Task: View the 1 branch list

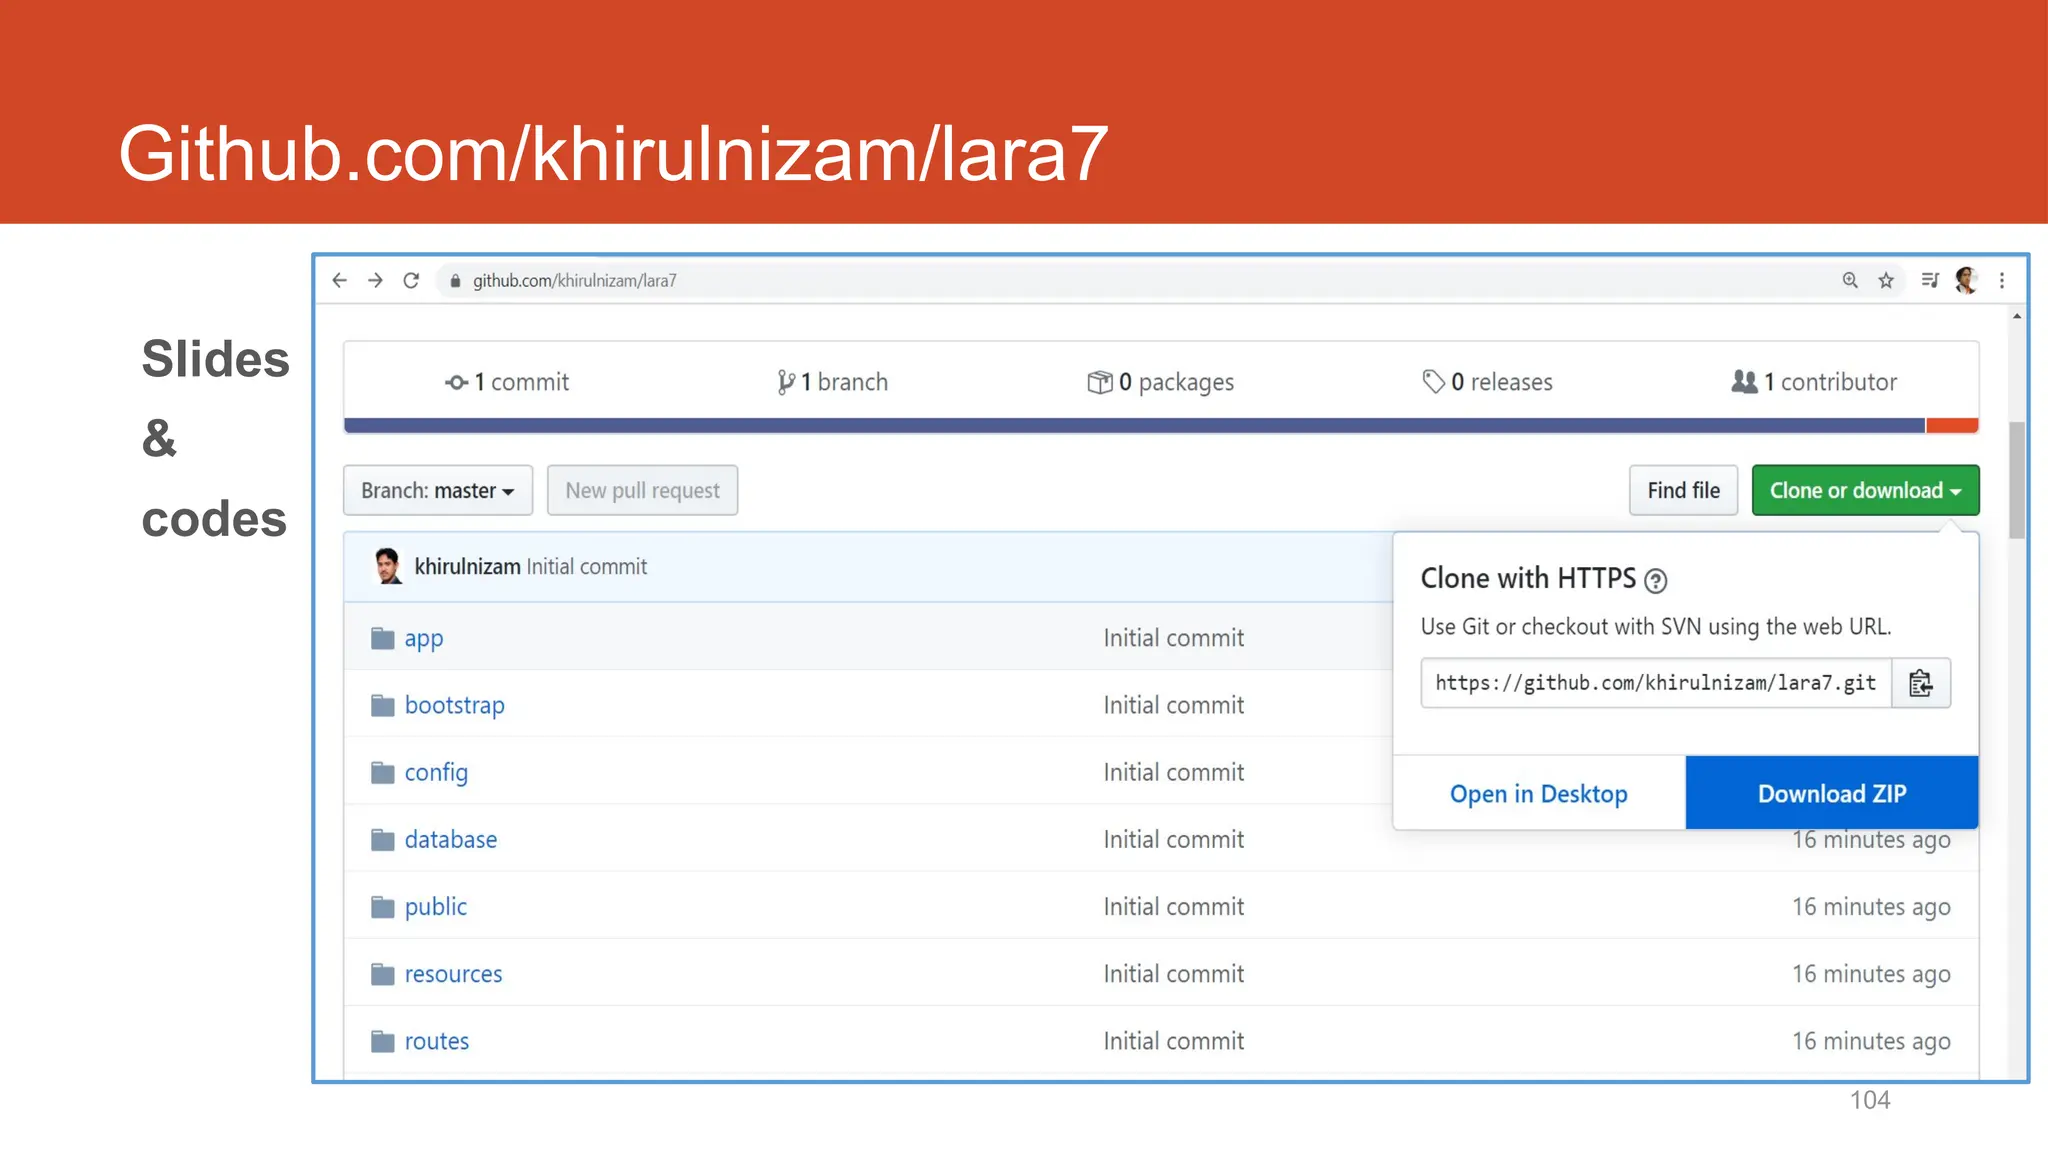Action: click(x=832, y=382)
